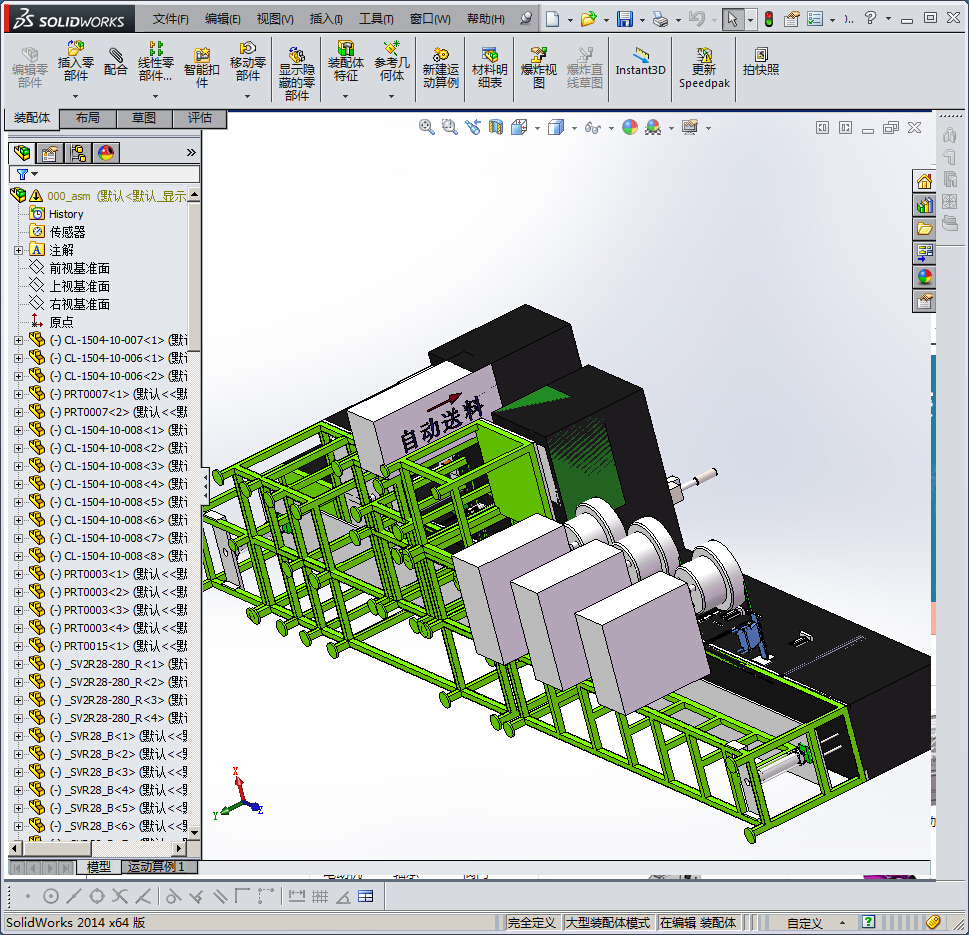Screen dimensions: 969x935
Task: Open Bill of Materials tool
Action: click(x=489, y=68)
